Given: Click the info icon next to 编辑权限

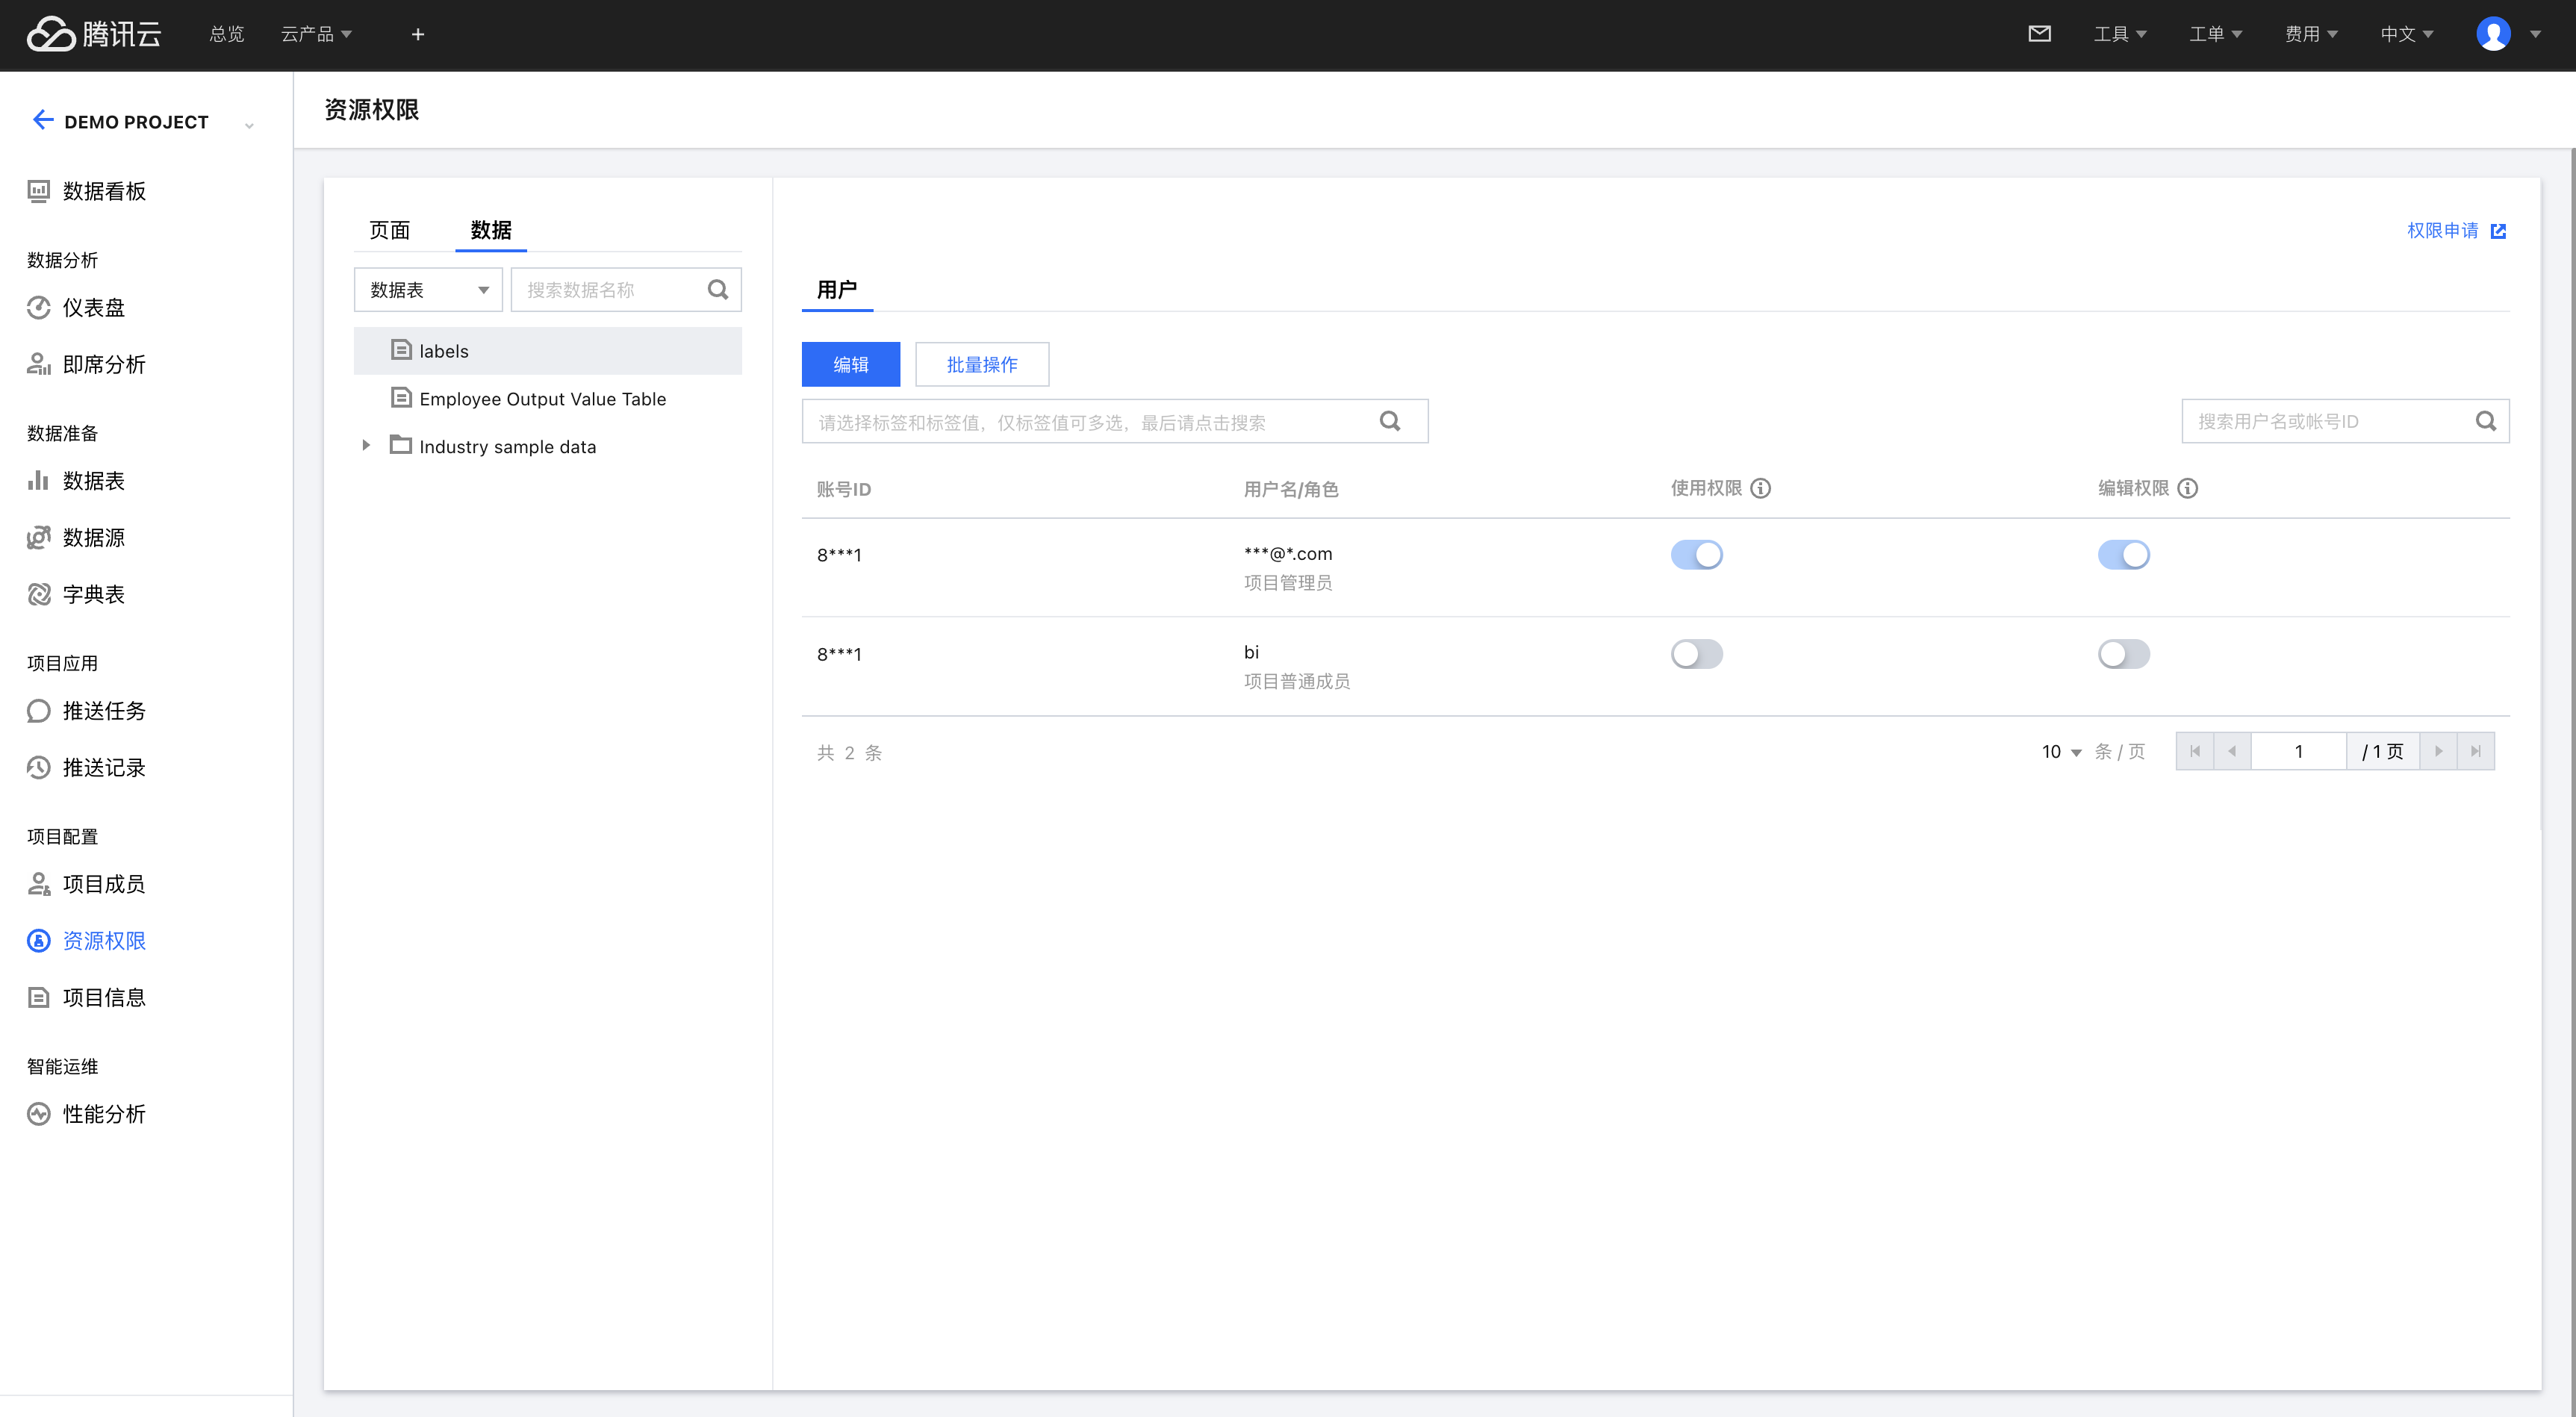Looking at the screenshot, I should (x=2188, y=488).
